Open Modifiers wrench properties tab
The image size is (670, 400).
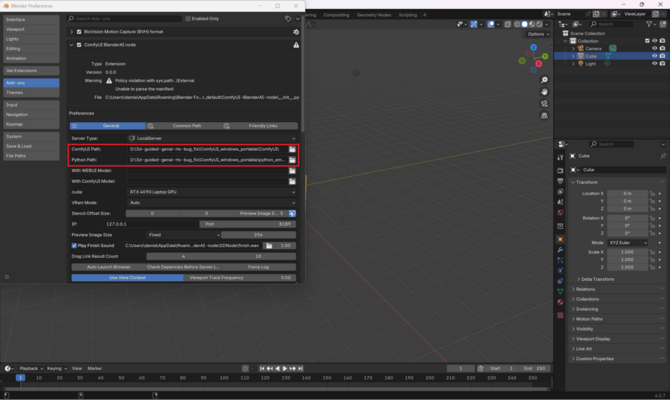560,250
